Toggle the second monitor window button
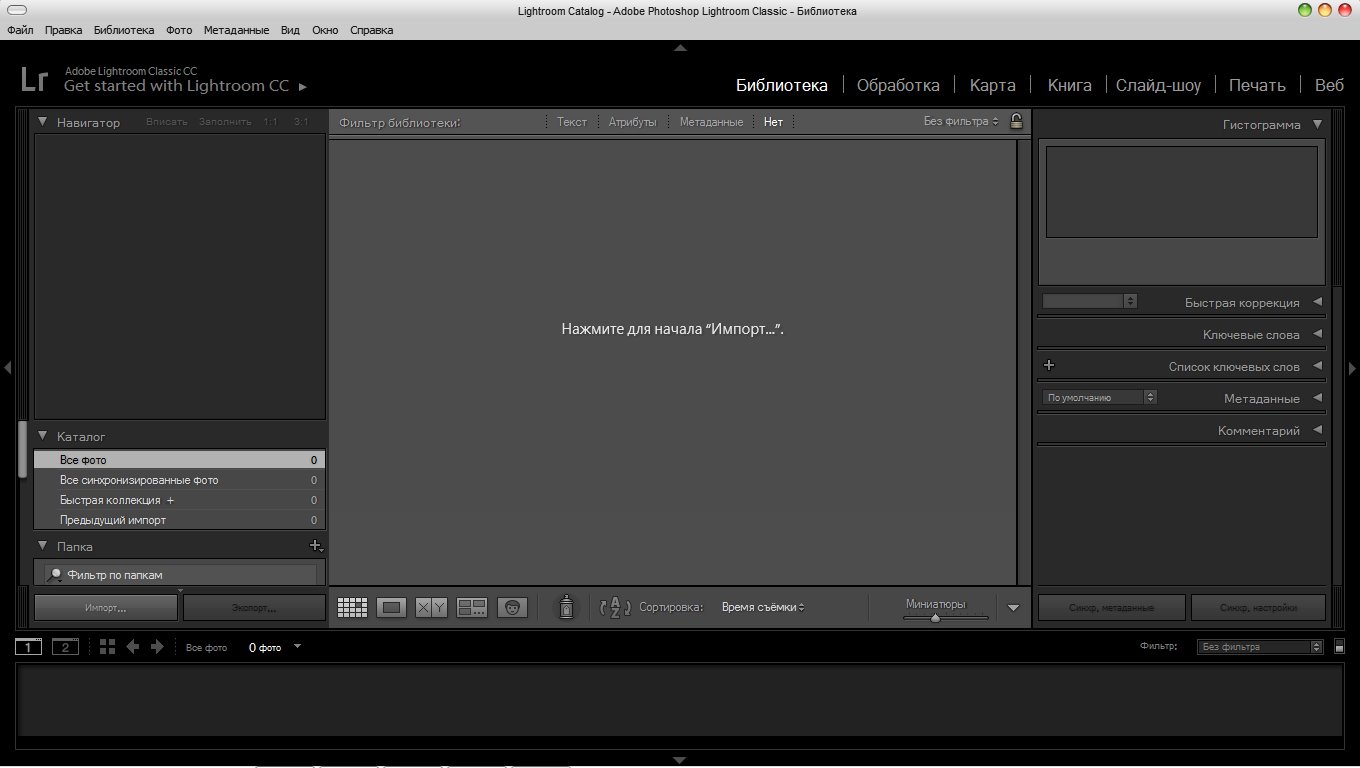This screenshot has width=1360, height=768. [x=65, y=647]
